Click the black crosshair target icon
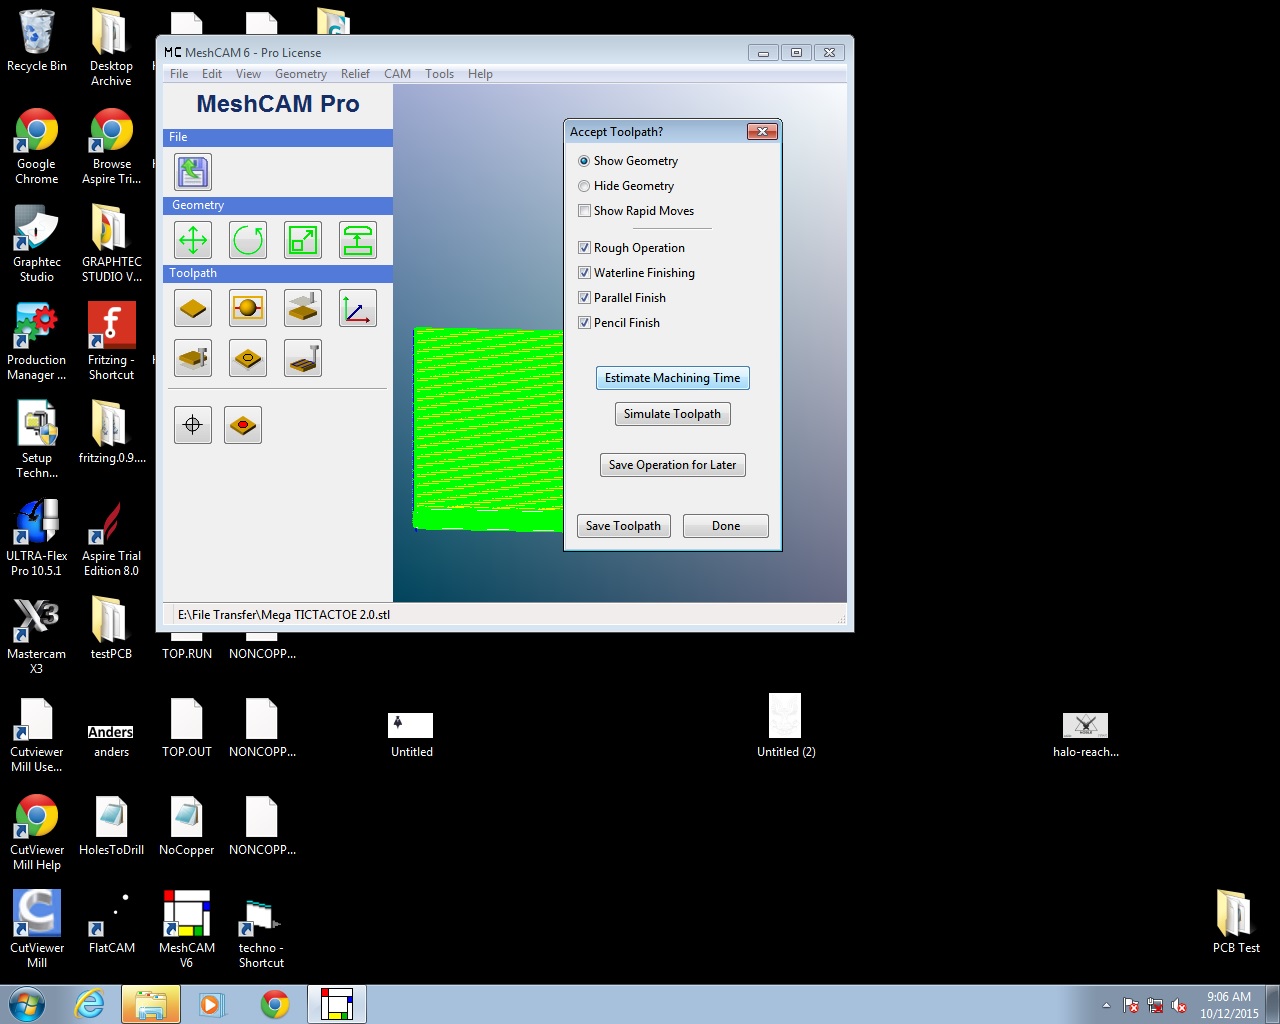 pos(193,425)
